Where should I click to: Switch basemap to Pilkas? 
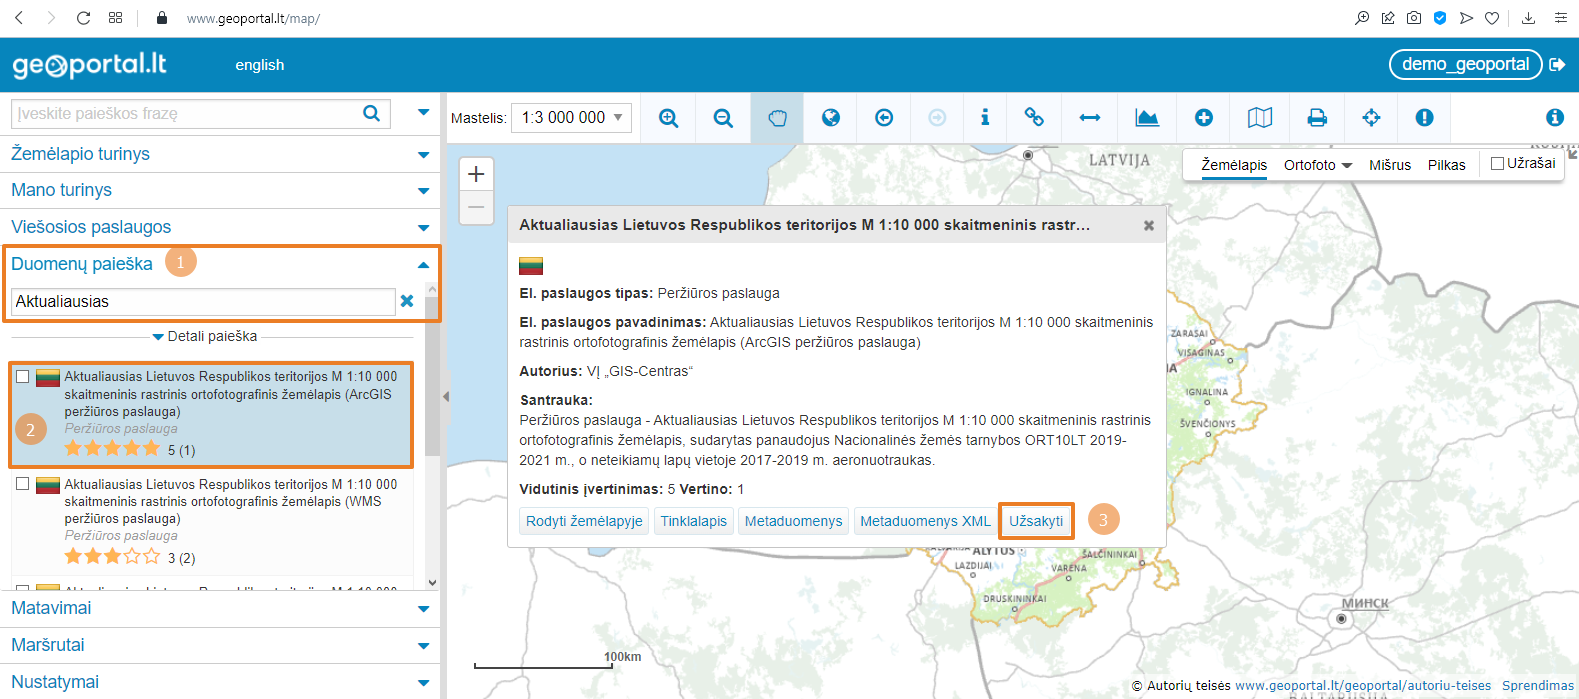[1446, 165]
